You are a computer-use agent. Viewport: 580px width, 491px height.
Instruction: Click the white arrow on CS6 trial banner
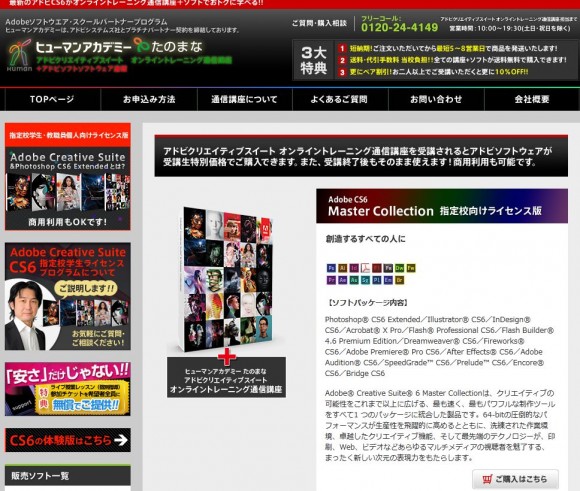(x=121, y=440)
